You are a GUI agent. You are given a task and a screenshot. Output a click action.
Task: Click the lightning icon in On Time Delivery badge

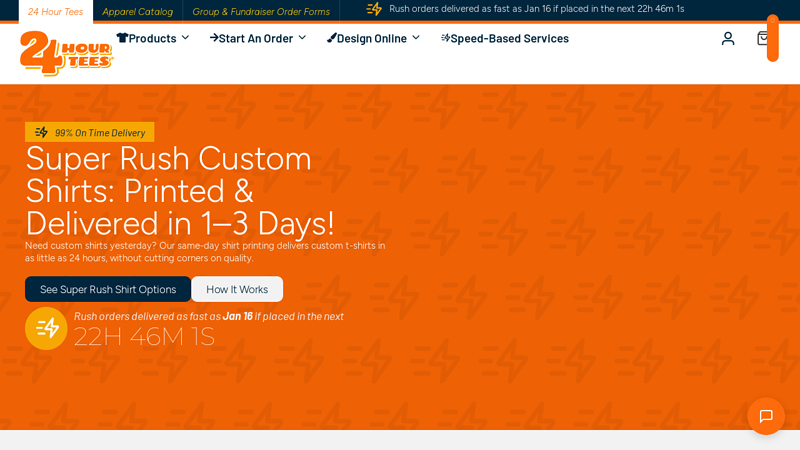click(41, 133)
